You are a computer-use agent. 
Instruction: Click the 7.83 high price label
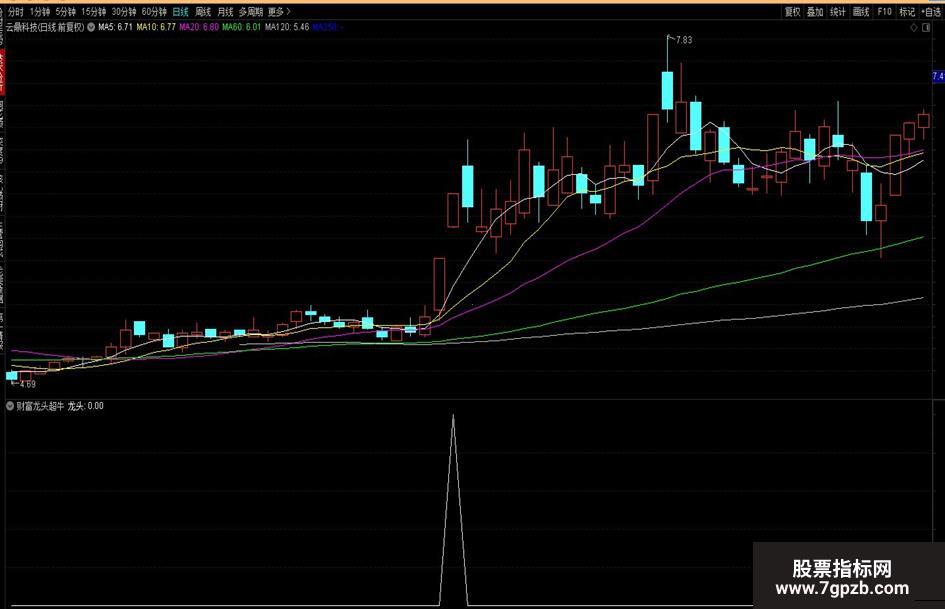(x=684, y=40)
